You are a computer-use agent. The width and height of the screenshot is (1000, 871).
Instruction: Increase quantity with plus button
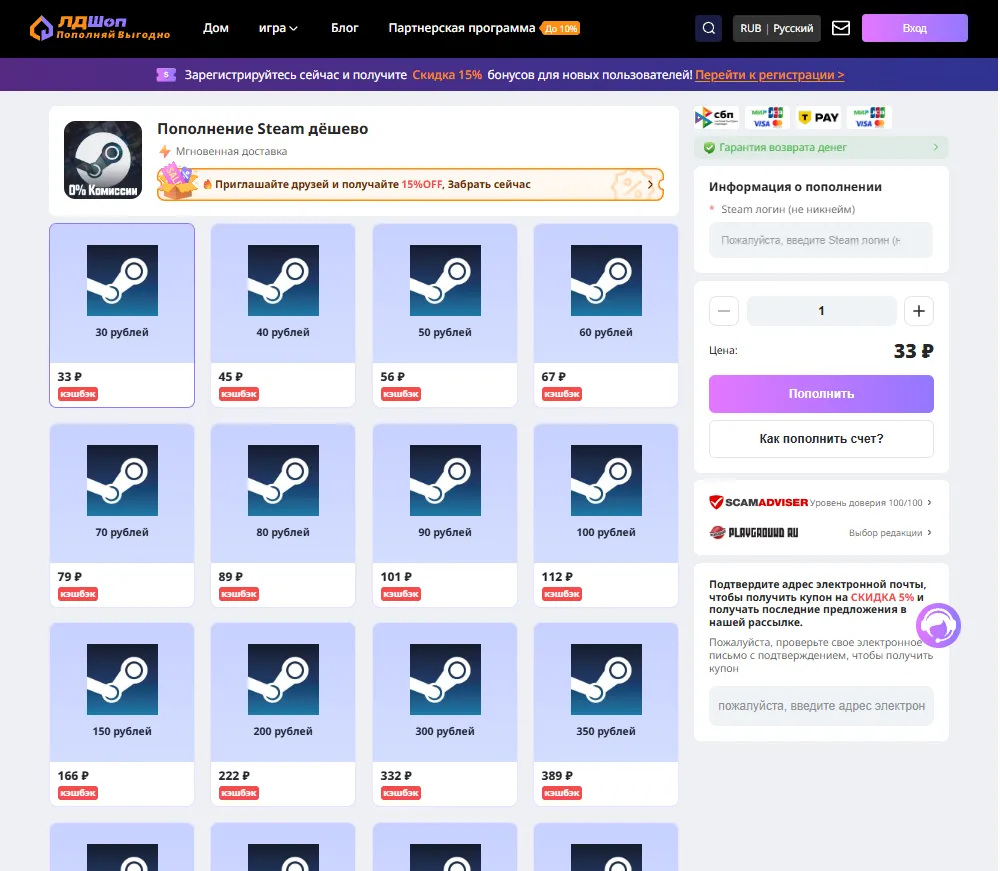coord(918,311)
